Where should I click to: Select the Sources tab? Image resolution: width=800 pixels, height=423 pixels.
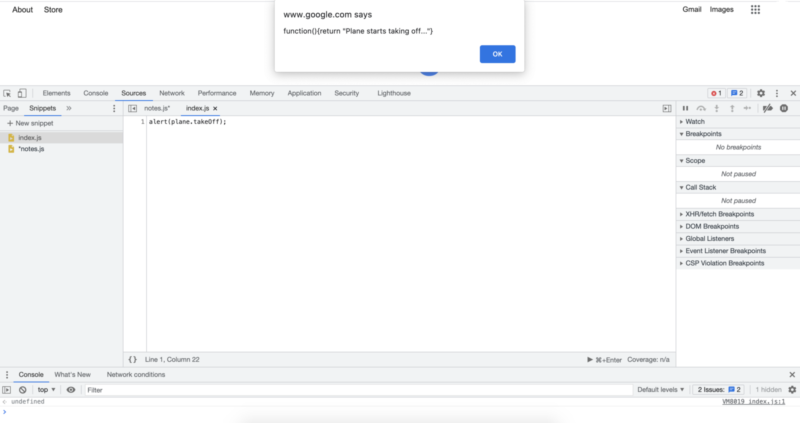[134, 93]
